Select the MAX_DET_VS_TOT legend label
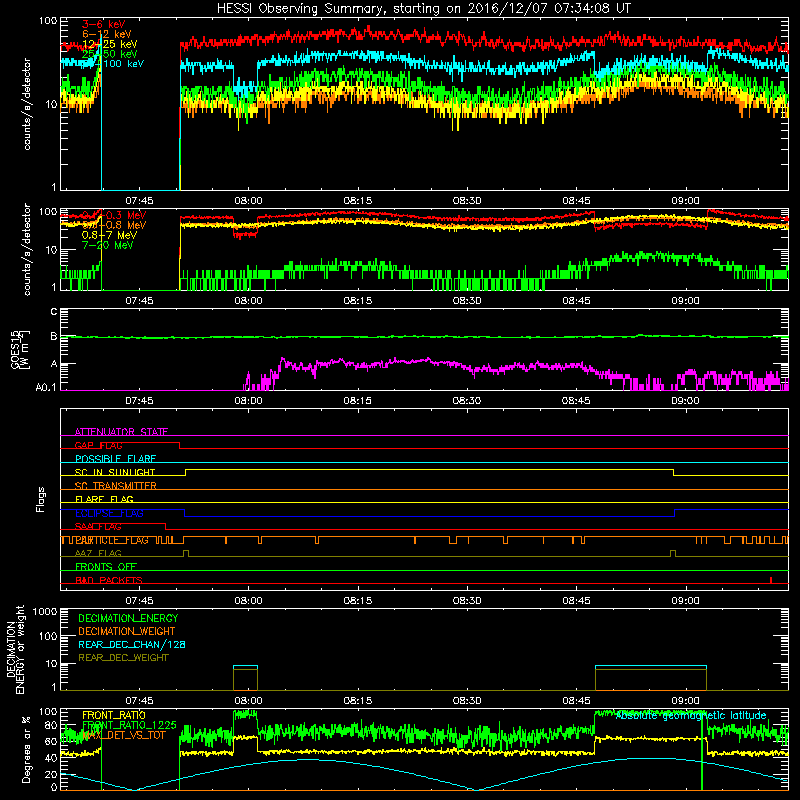The image size is (800, 800). 123,735
